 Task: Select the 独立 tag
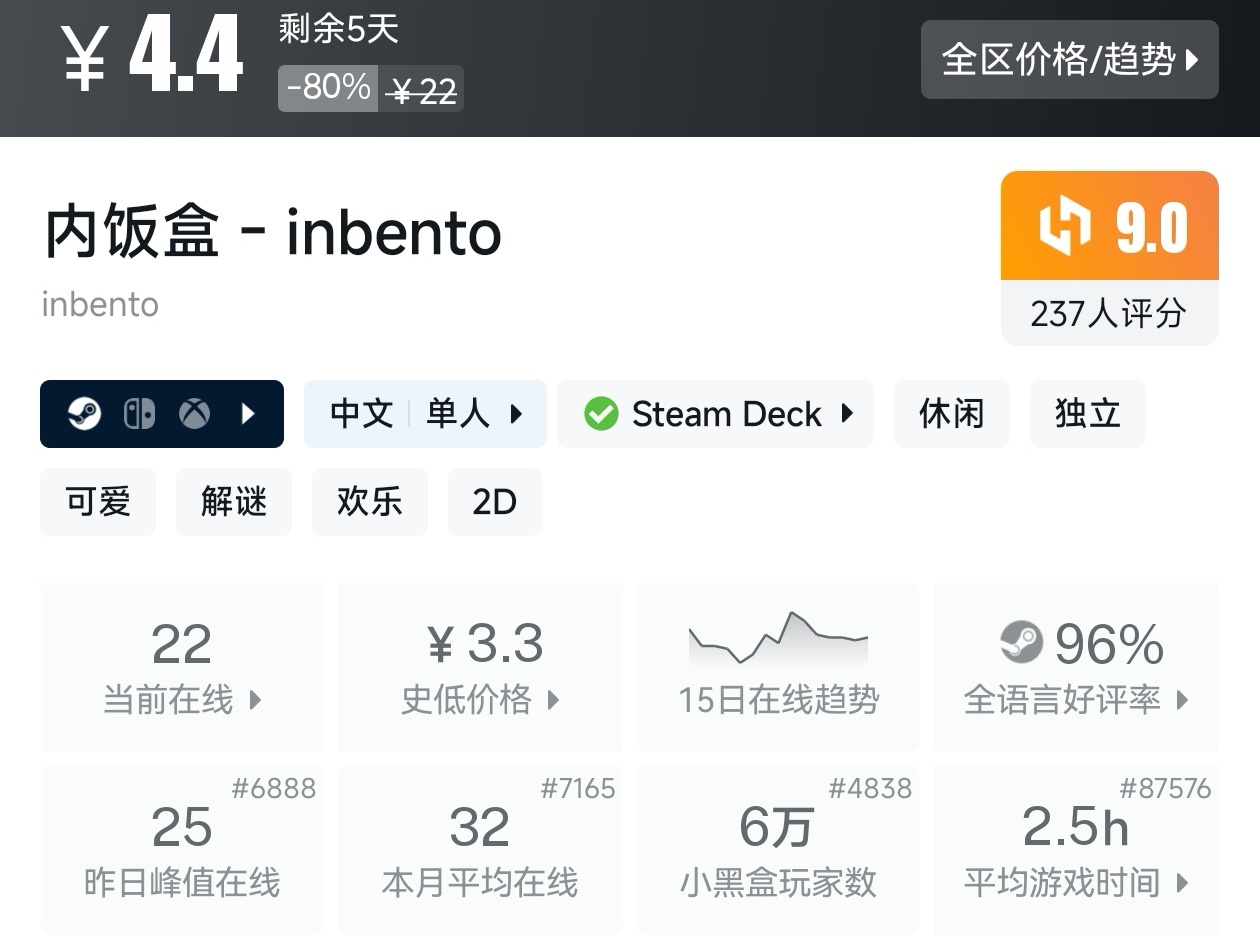1087,413
